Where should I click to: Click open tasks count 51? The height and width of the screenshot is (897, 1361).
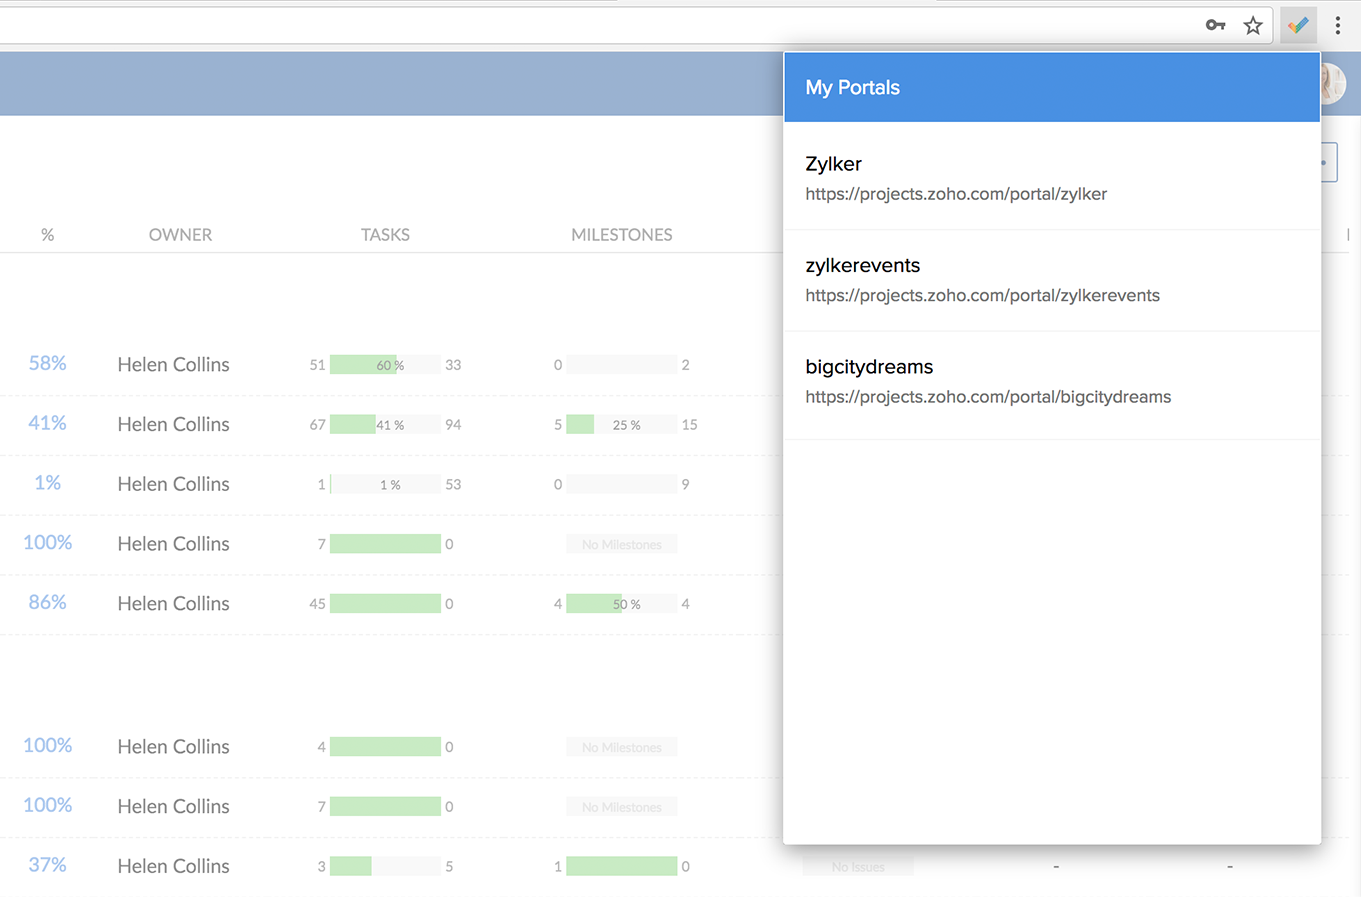click(317, 365)
